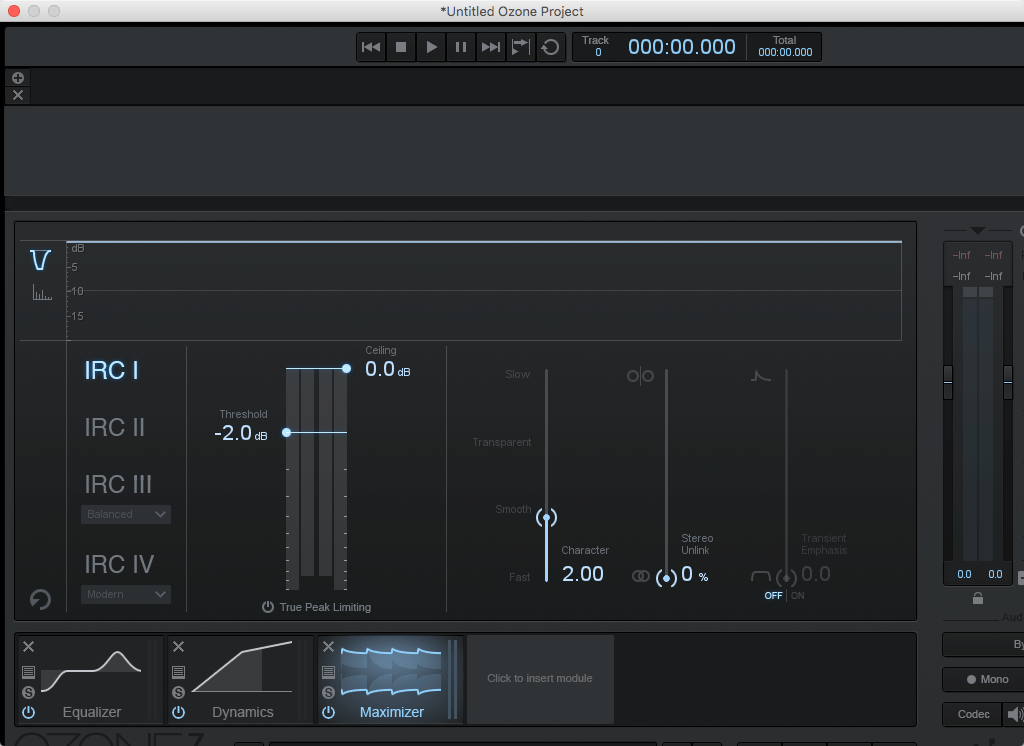Edit the Ceiling 0.0 dB value

point(387,370)
